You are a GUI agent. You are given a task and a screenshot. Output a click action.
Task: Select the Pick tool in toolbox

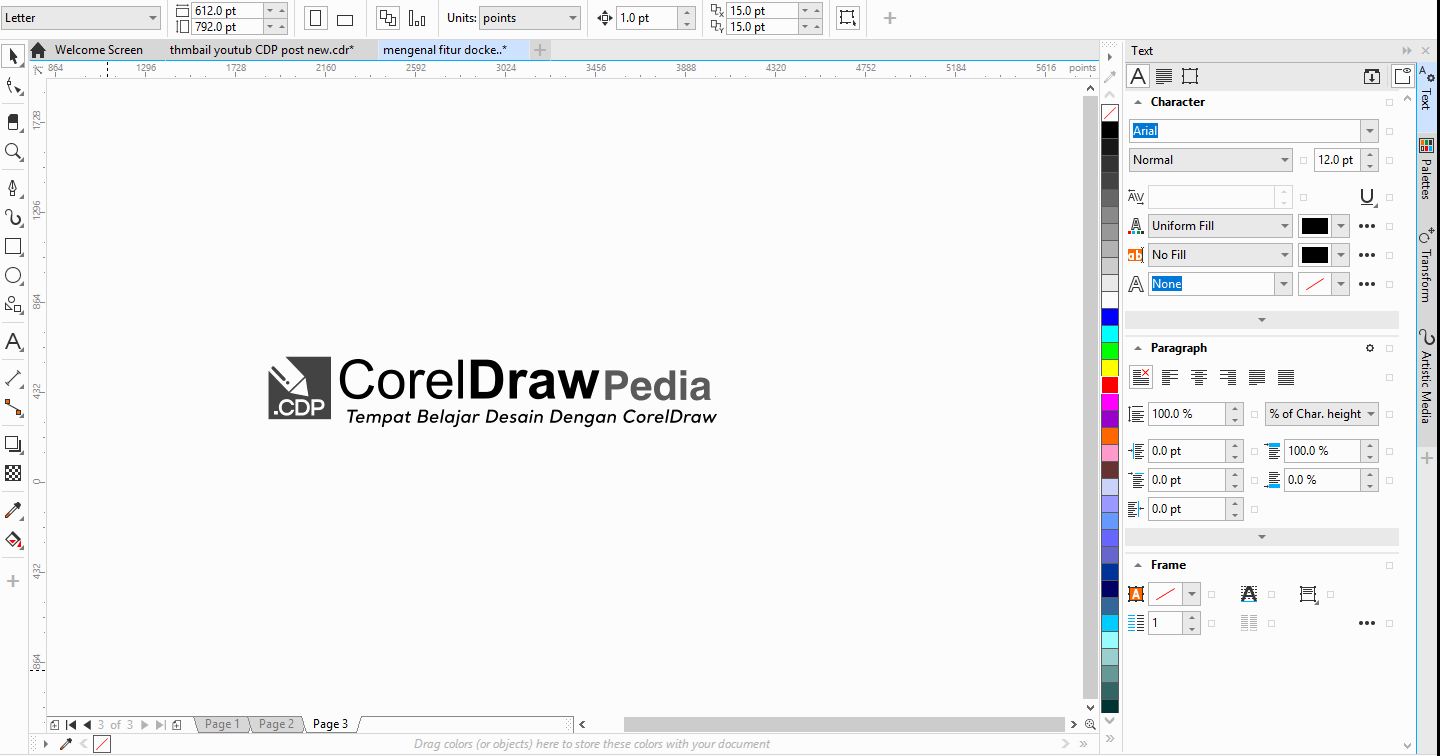(x=13, y=55)
